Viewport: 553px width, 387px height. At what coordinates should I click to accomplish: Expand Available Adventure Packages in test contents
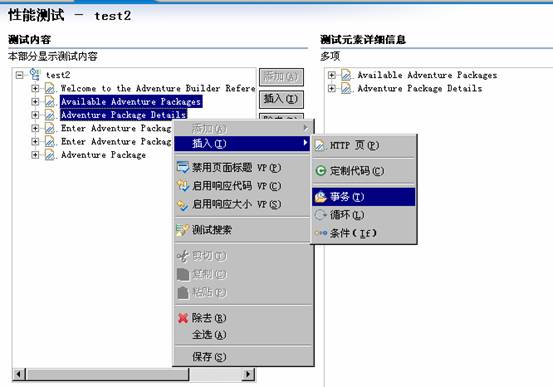(35, 102)
